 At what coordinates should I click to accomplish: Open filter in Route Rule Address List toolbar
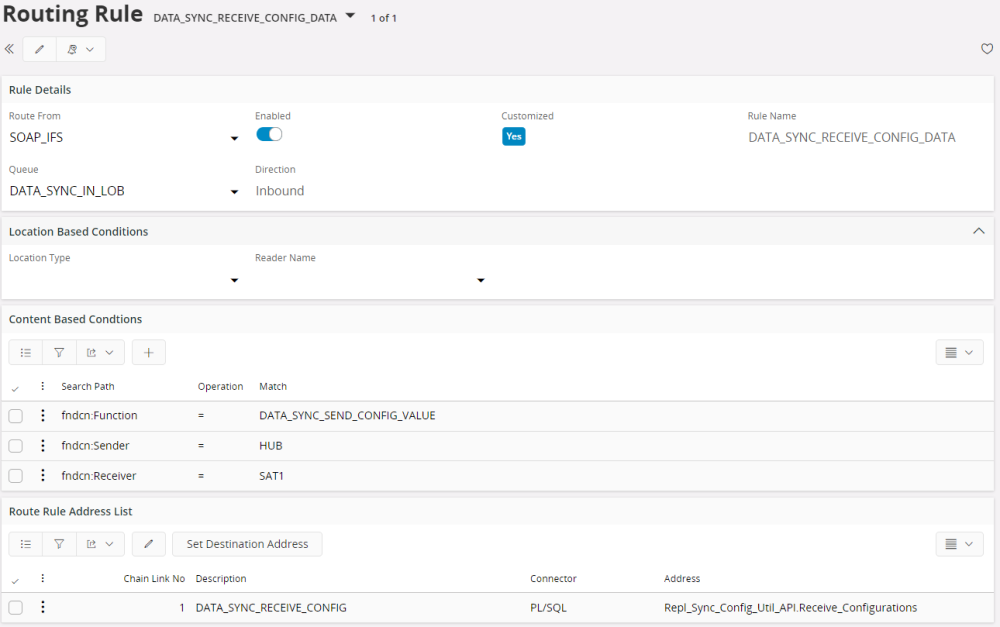[x=59, y=544]
